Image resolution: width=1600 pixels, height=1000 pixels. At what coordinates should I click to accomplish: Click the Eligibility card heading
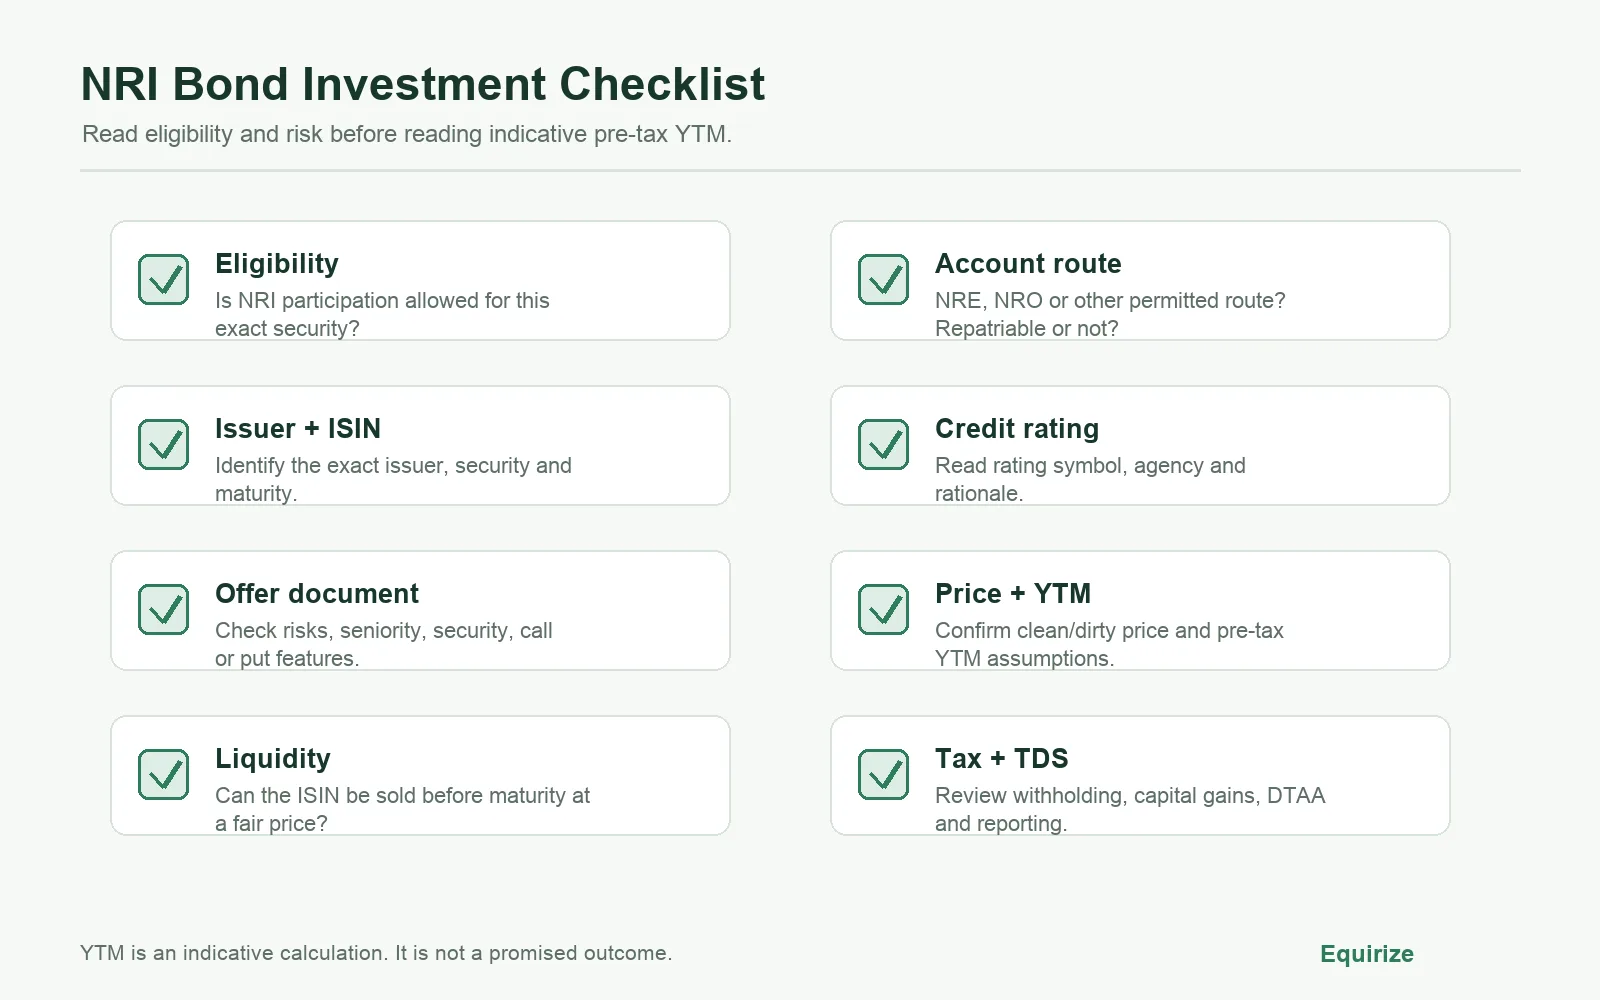(277, 264)
